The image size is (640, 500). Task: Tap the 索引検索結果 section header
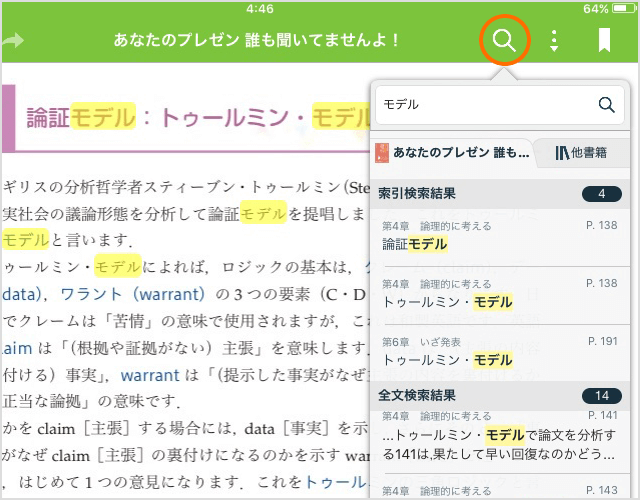click(500, 193)
